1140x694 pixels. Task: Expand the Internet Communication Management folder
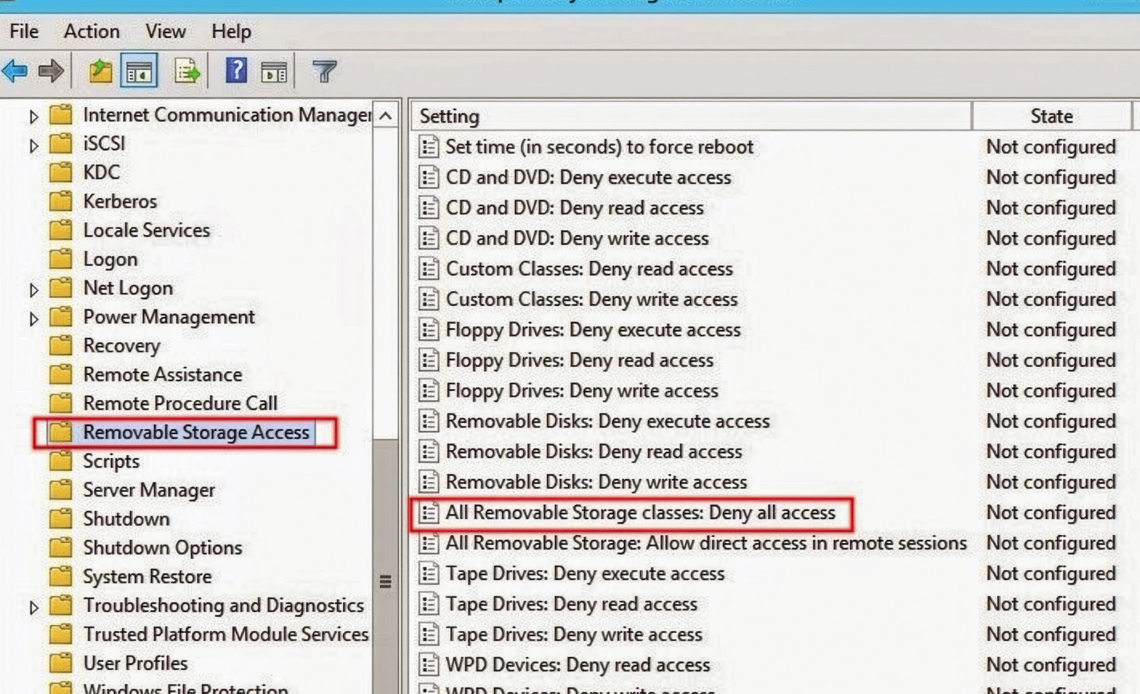coord(34,117)
